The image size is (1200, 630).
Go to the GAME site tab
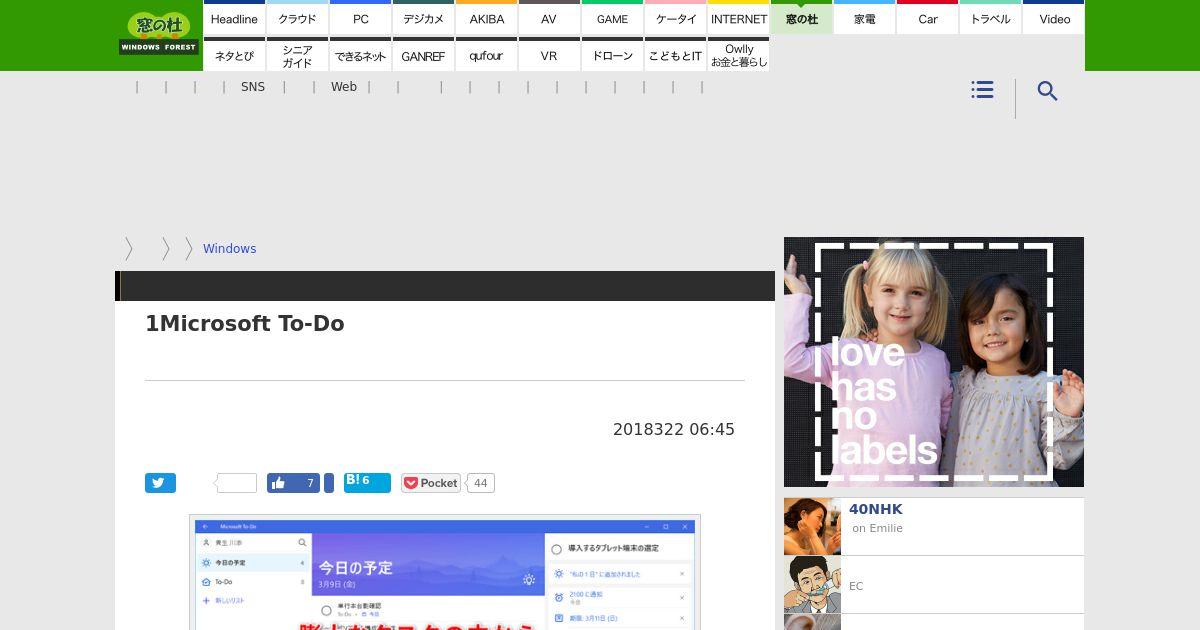tap(612, 18)
